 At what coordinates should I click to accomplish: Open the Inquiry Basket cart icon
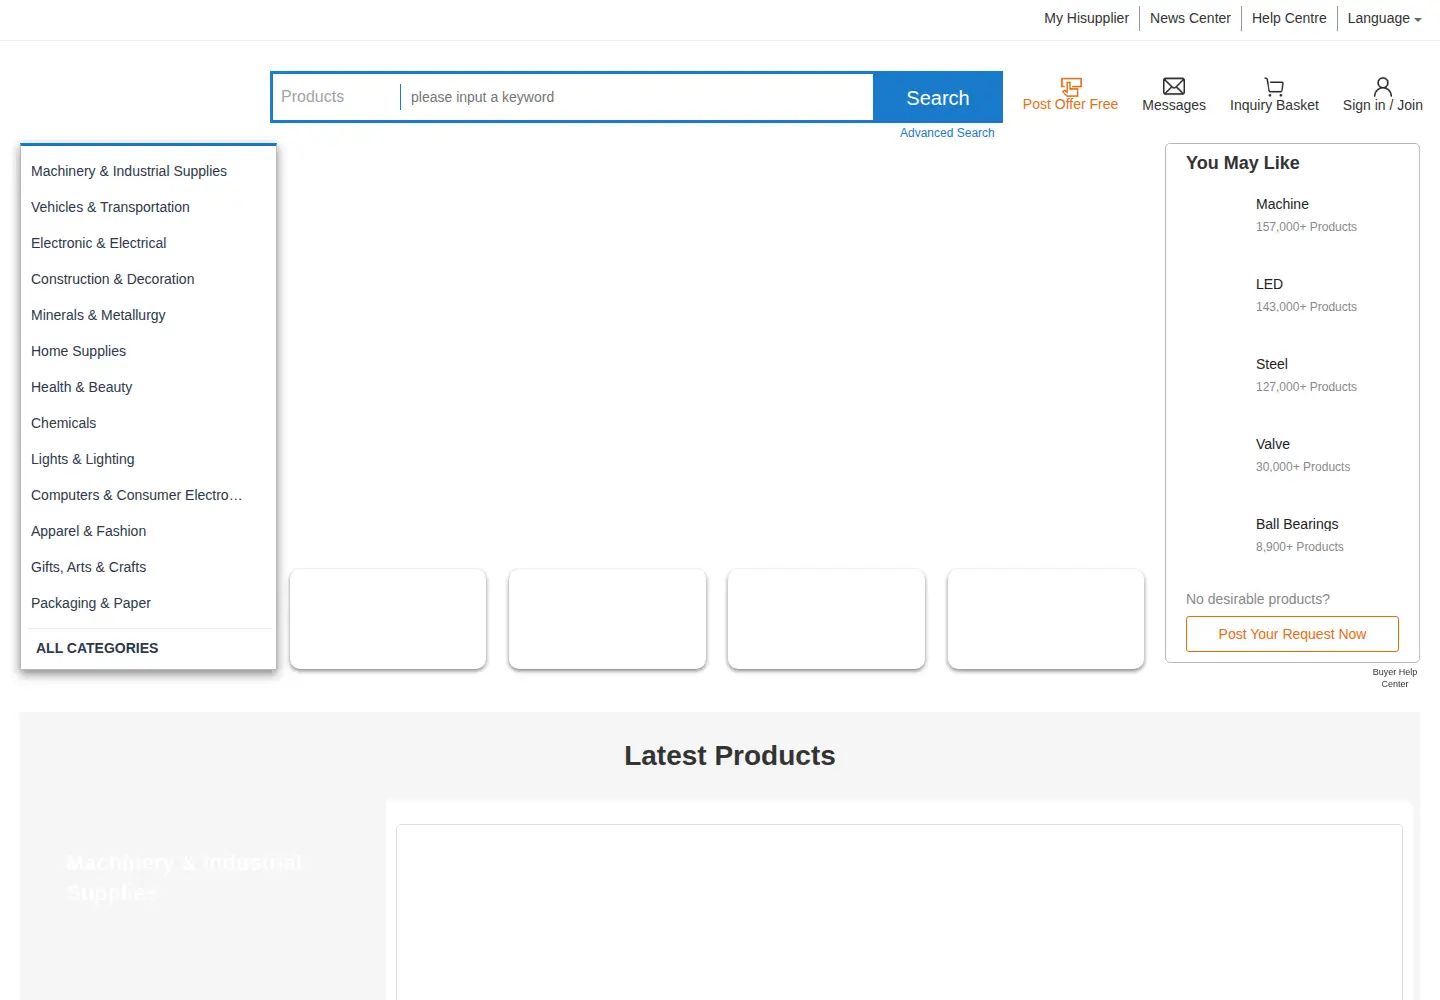1274,87
